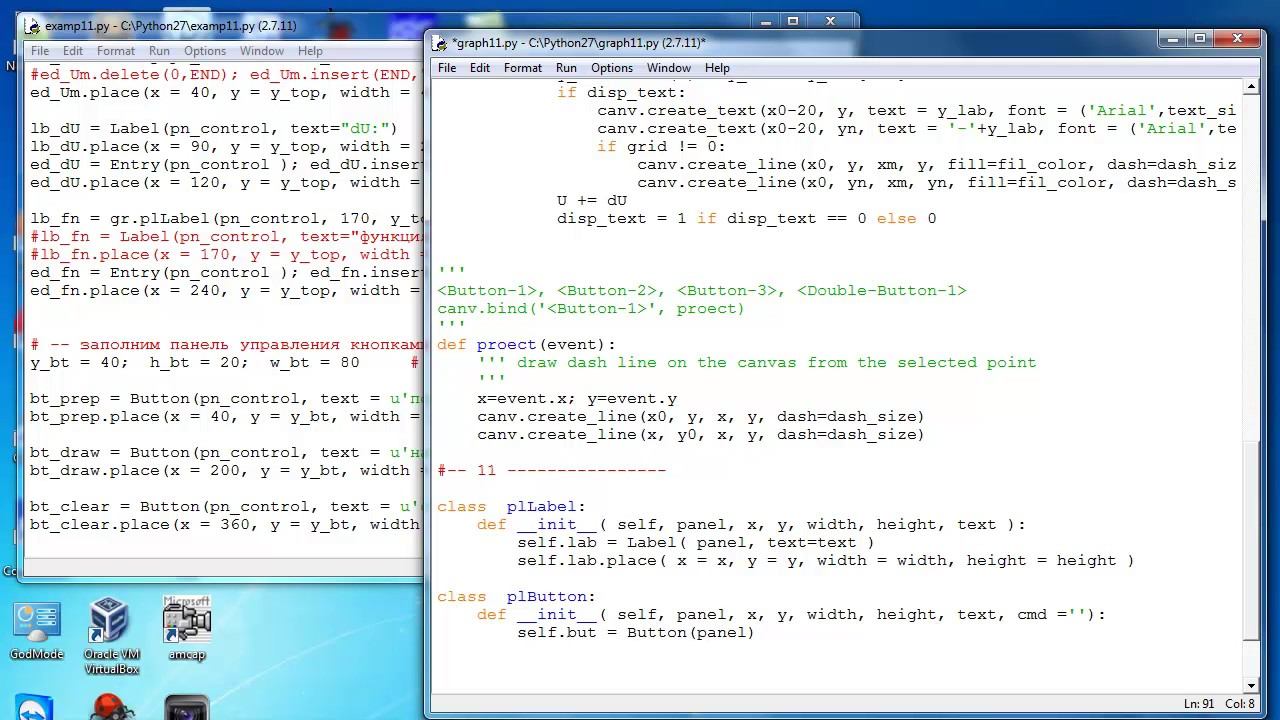Image resolution: width=1280 pixels, height=720 pixels.
Task: Open Options menu in graph11.py window
Action: [x=612, y=68]
